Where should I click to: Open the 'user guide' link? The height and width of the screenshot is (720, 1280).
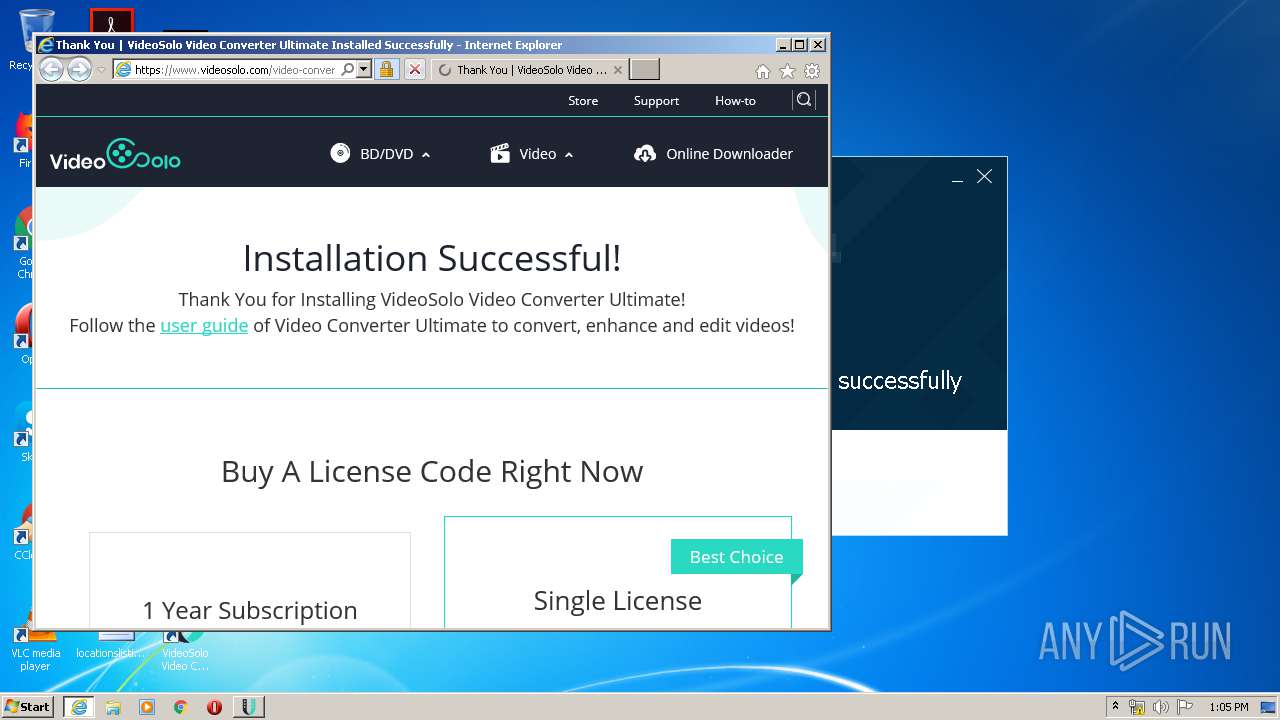204,325
